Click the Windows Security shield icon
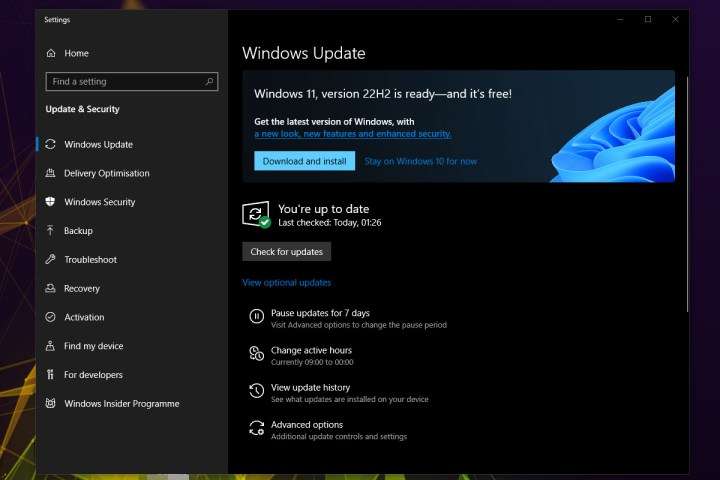This screenshot has height=480, width=720. [x=51, y=202]
